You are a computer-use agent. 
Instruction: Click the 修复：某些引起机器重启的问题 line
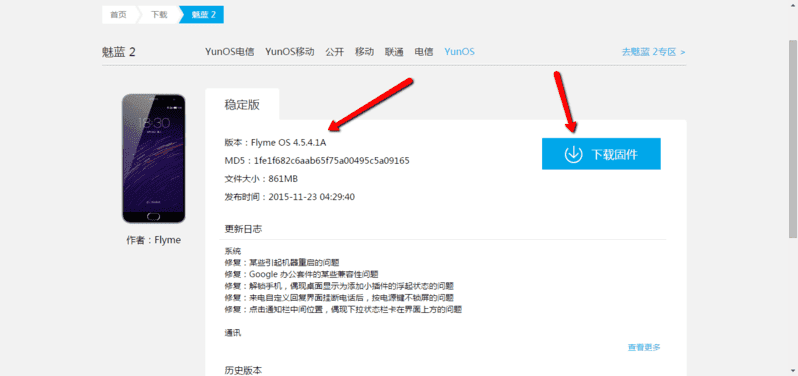point(281,263)
